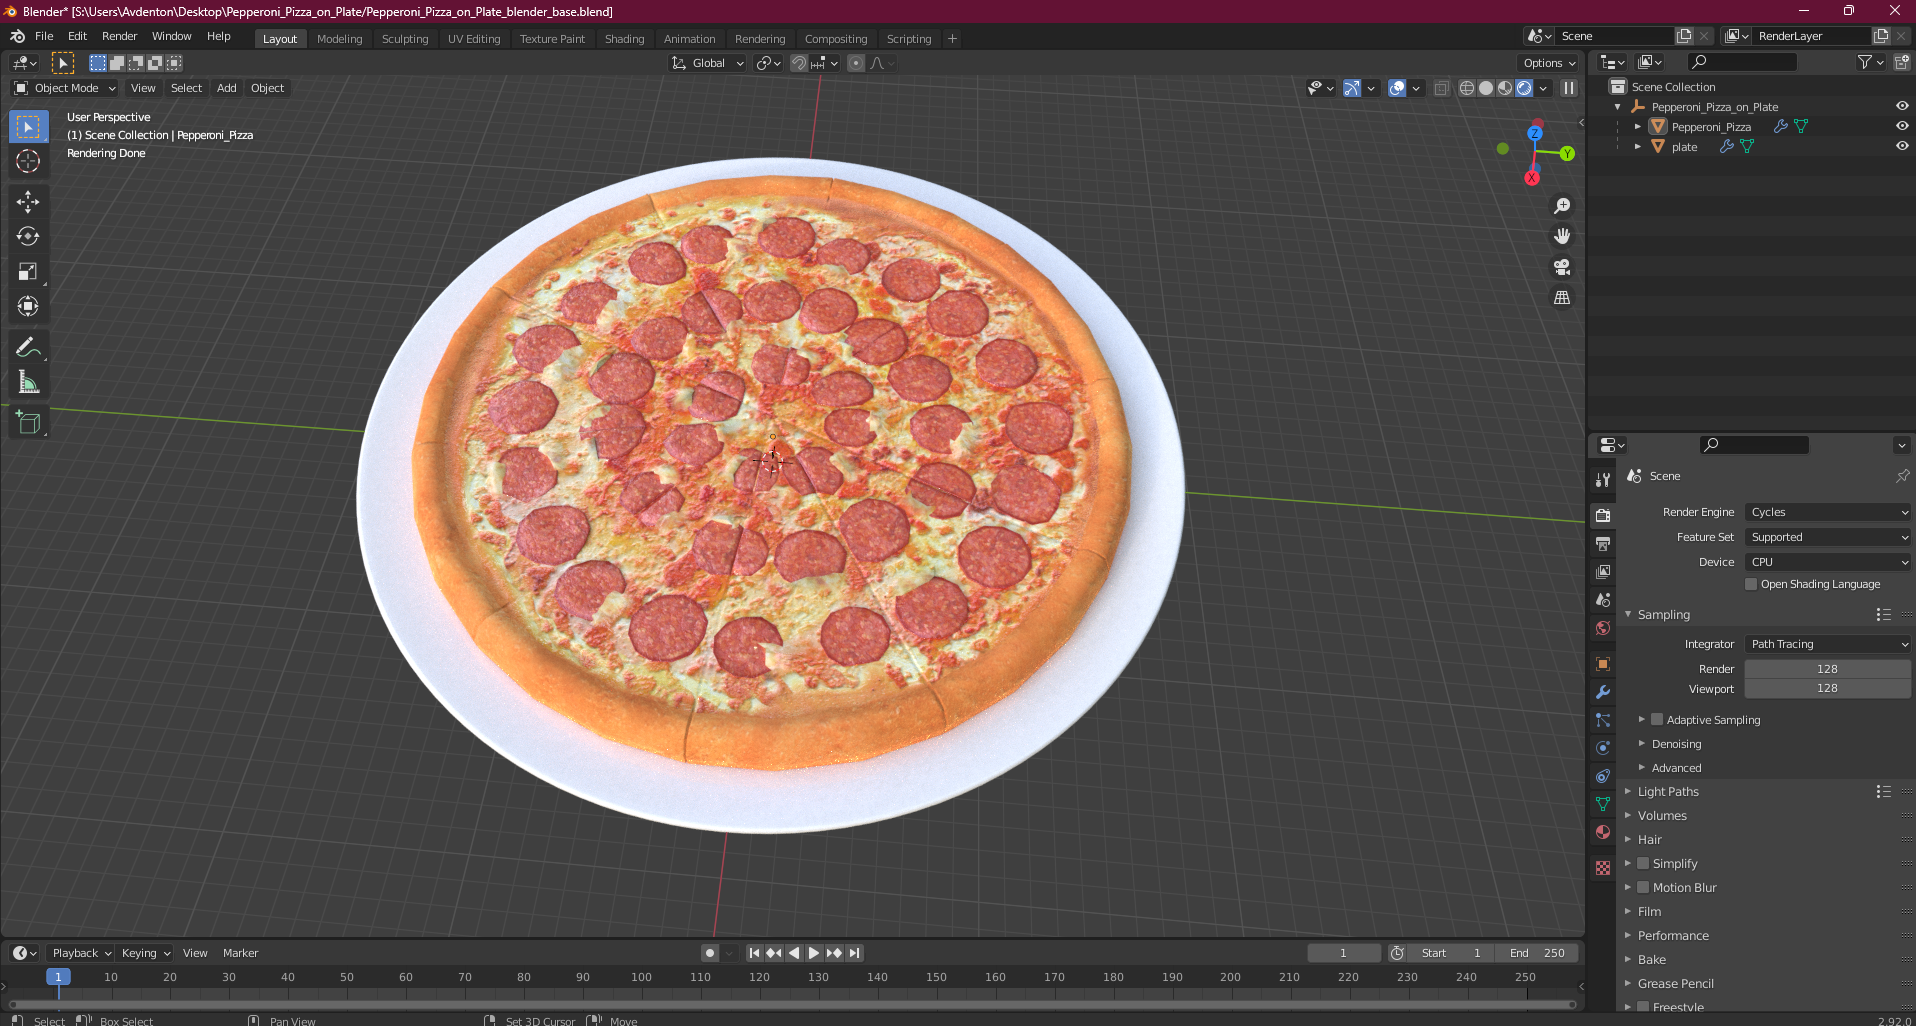Open the Modifiers properties tab
This screenshot has height=1026, width=1916.
click(1603, 692)
